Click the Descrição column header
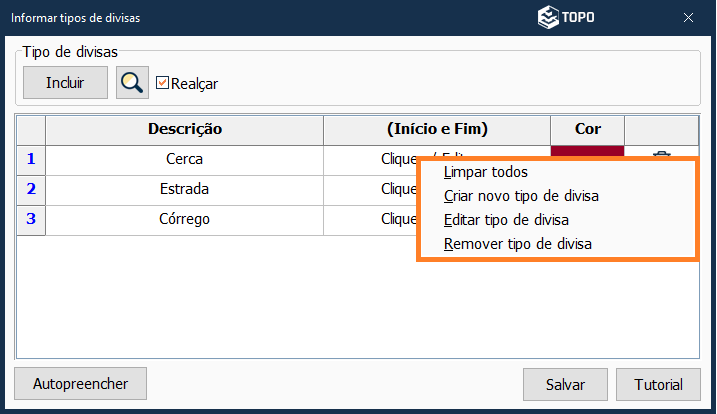Viewport: 717px width, 414px height. click(x=185, y=129)
